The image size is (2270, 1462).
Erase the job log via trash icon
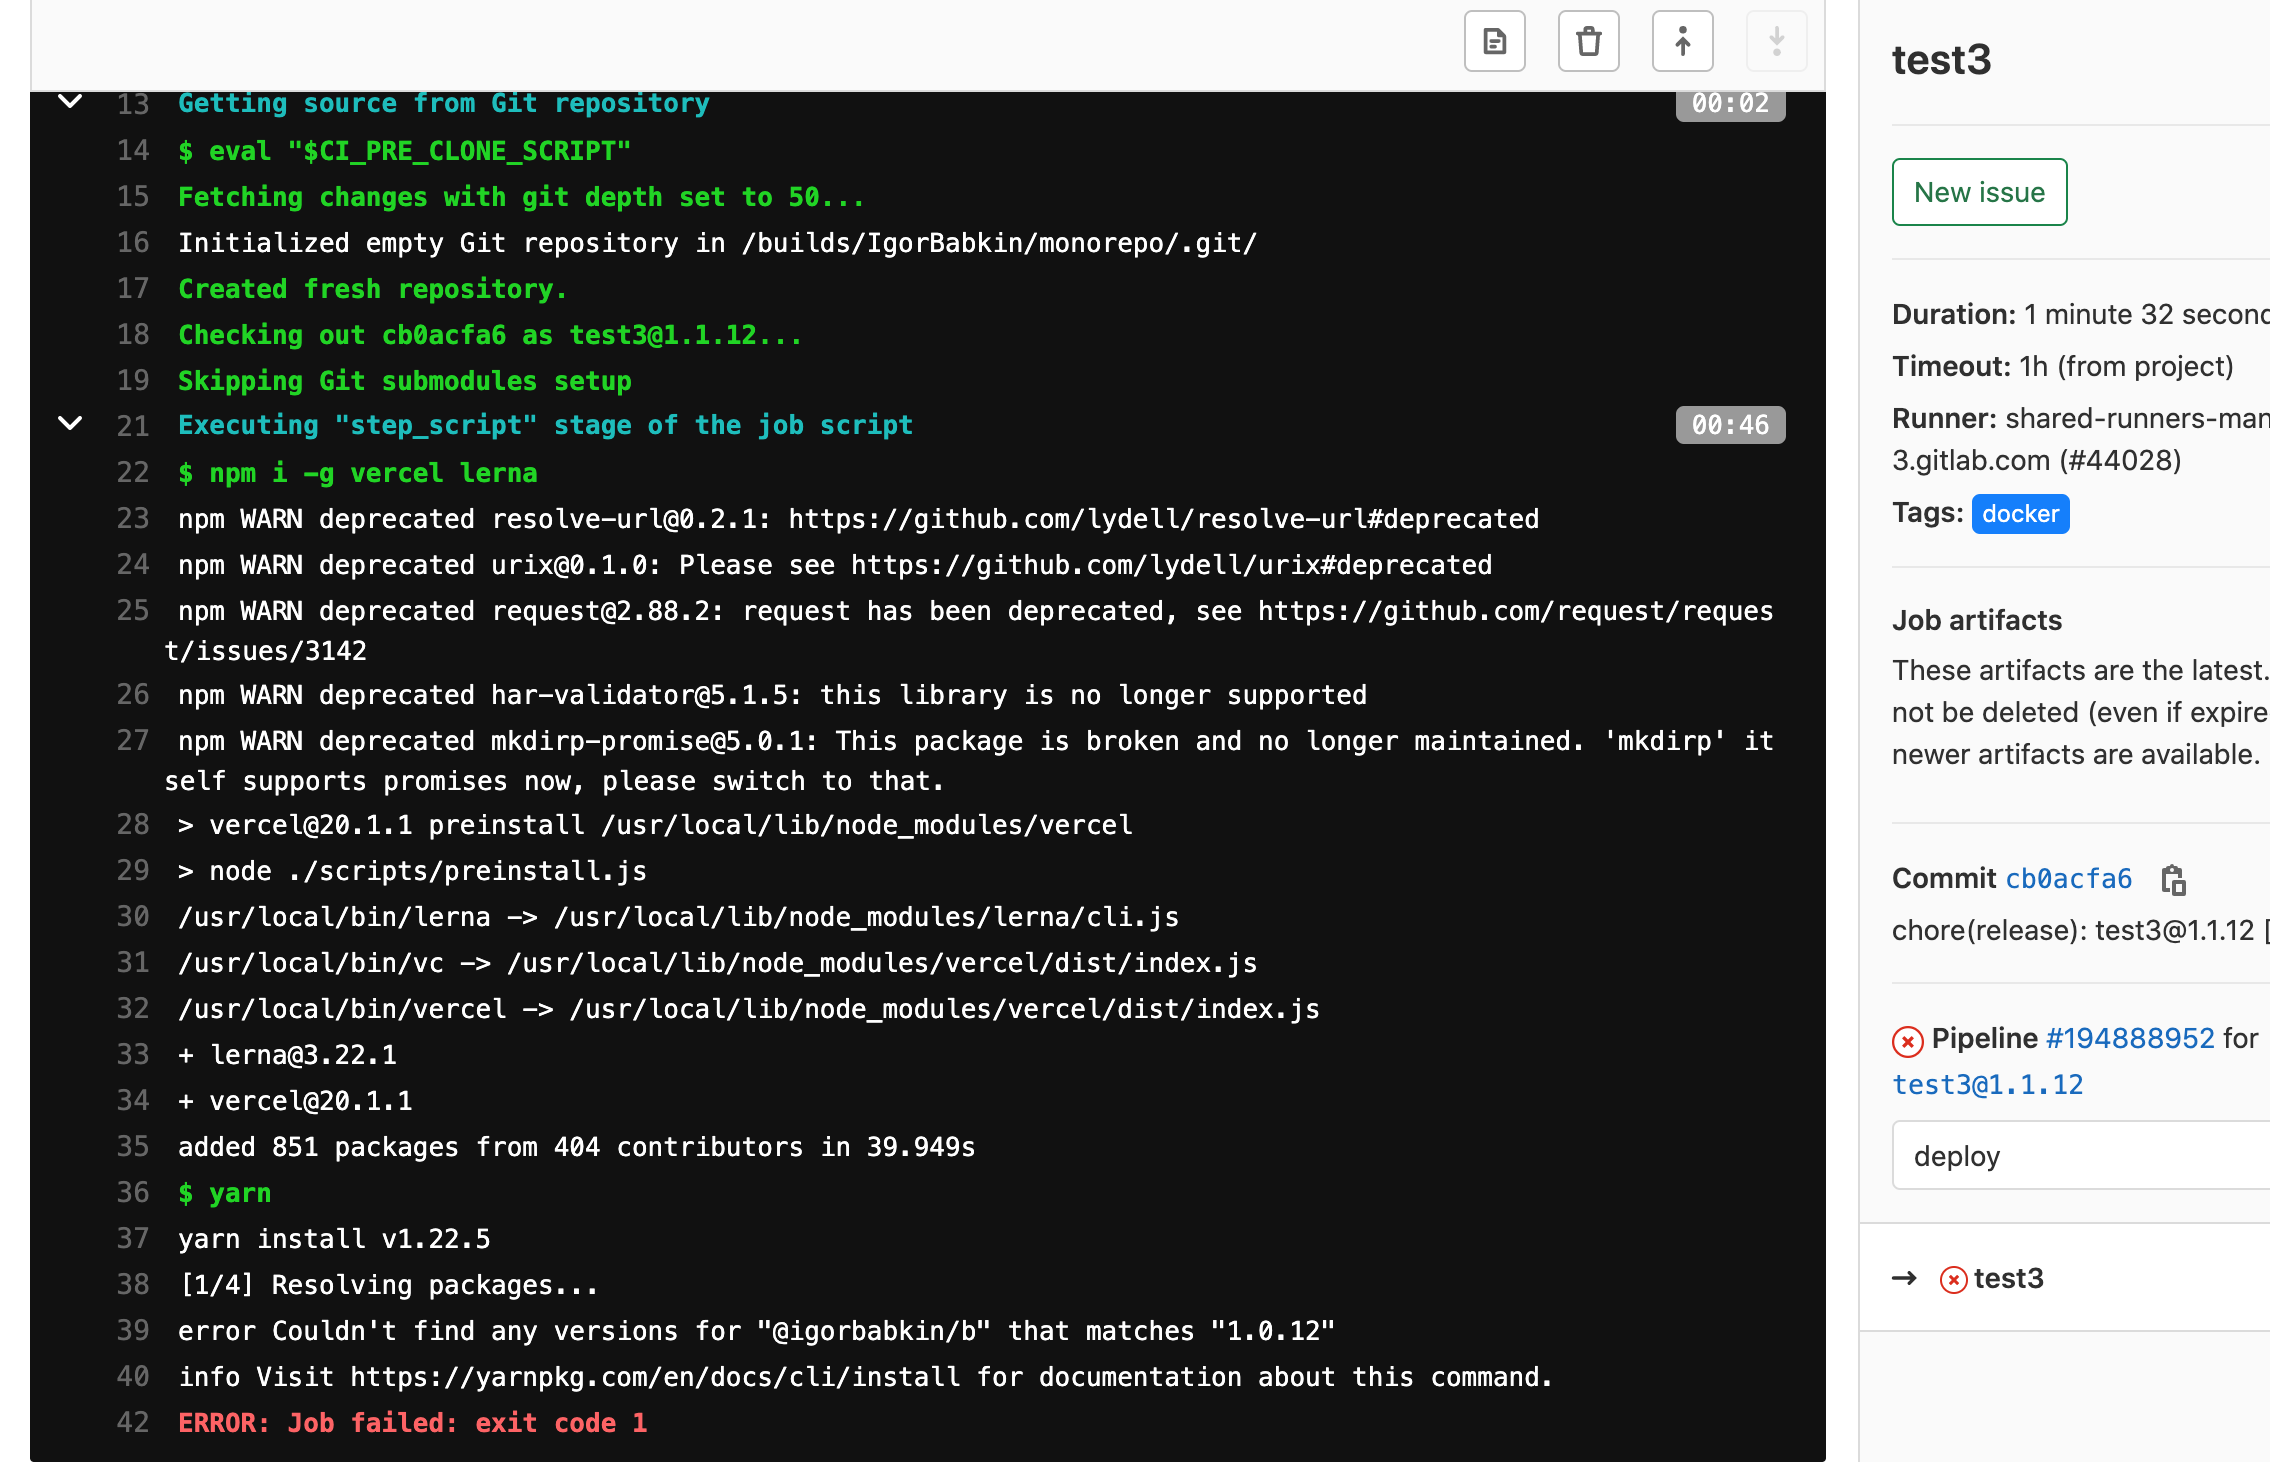1589,41
